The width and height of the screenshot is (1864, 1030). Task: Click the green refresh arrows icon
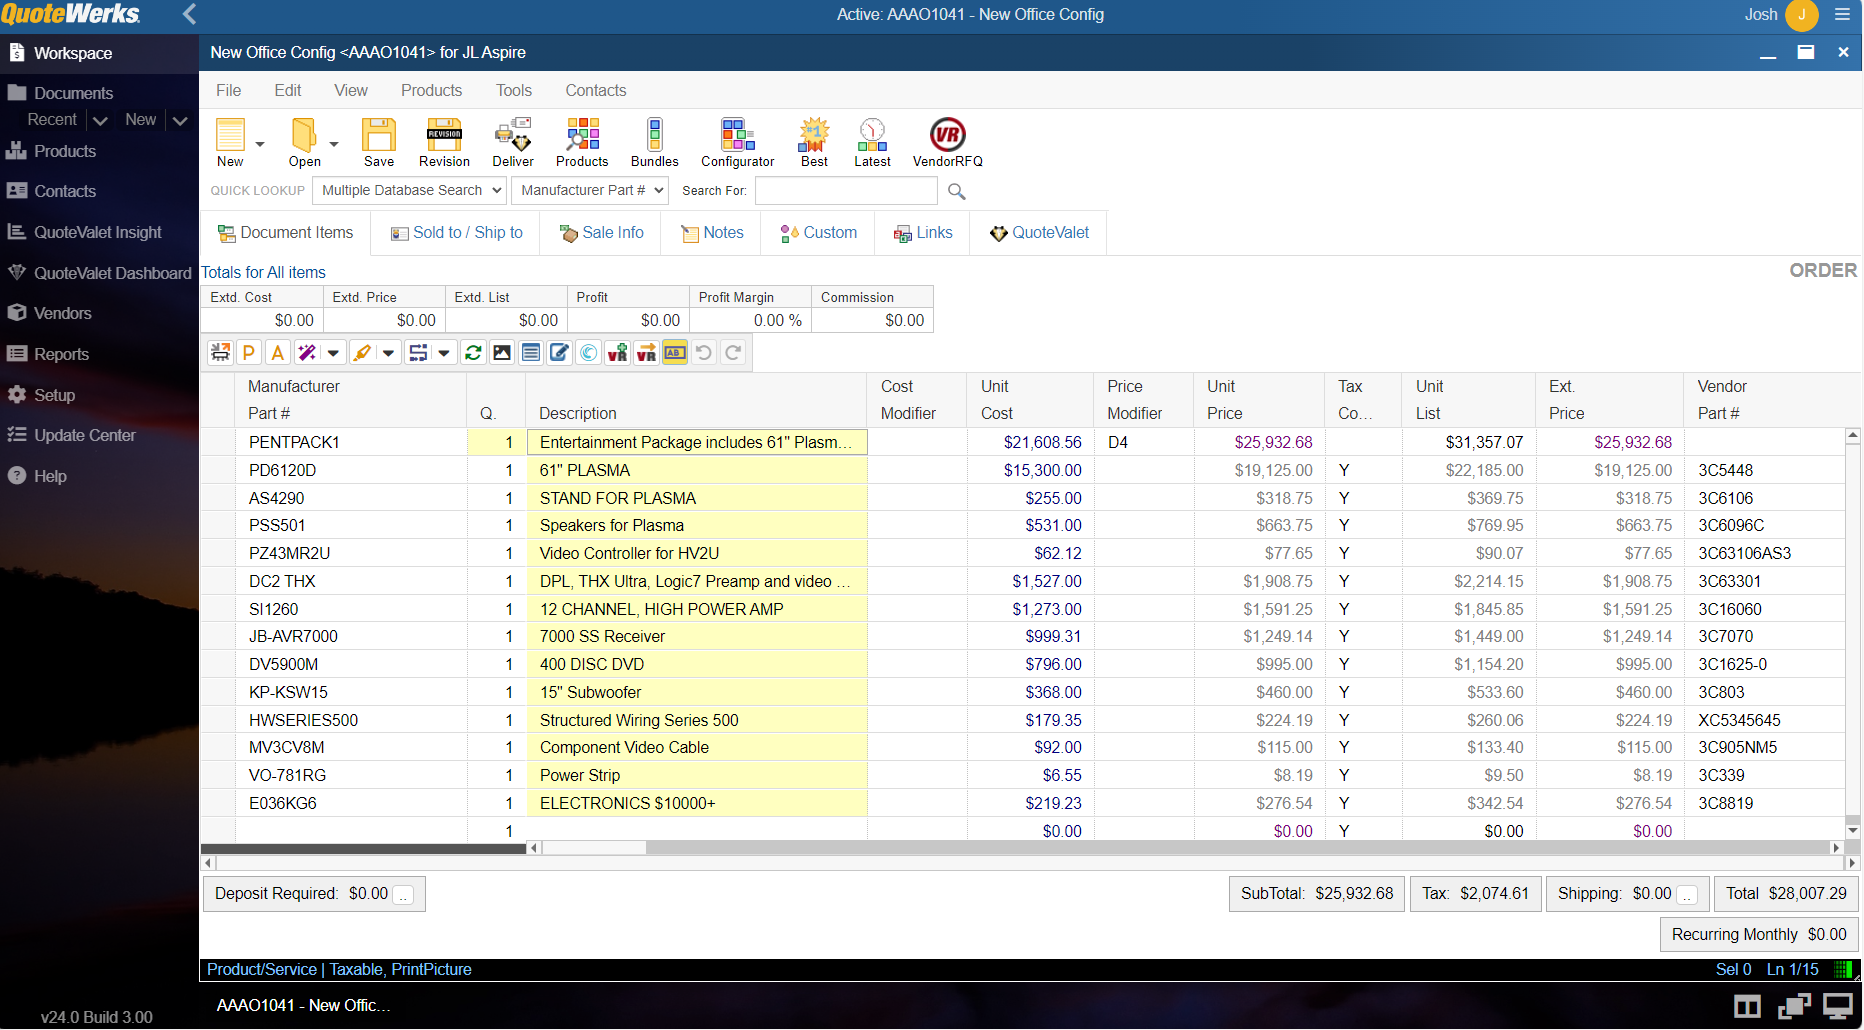pyautogui.click(x=473, y=353)
